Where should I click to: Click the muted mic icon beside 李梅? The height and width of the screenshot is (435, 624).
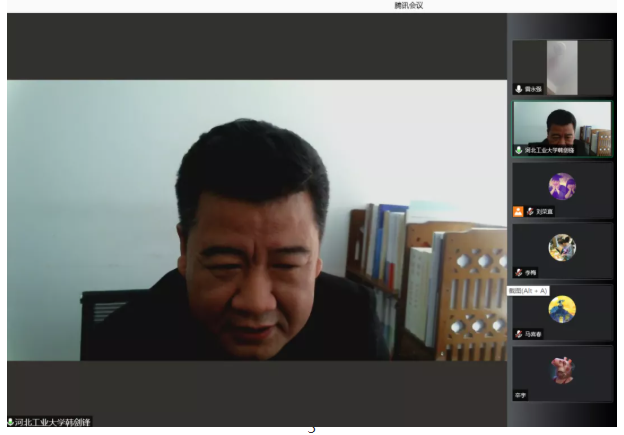click(x=519, y=272)
